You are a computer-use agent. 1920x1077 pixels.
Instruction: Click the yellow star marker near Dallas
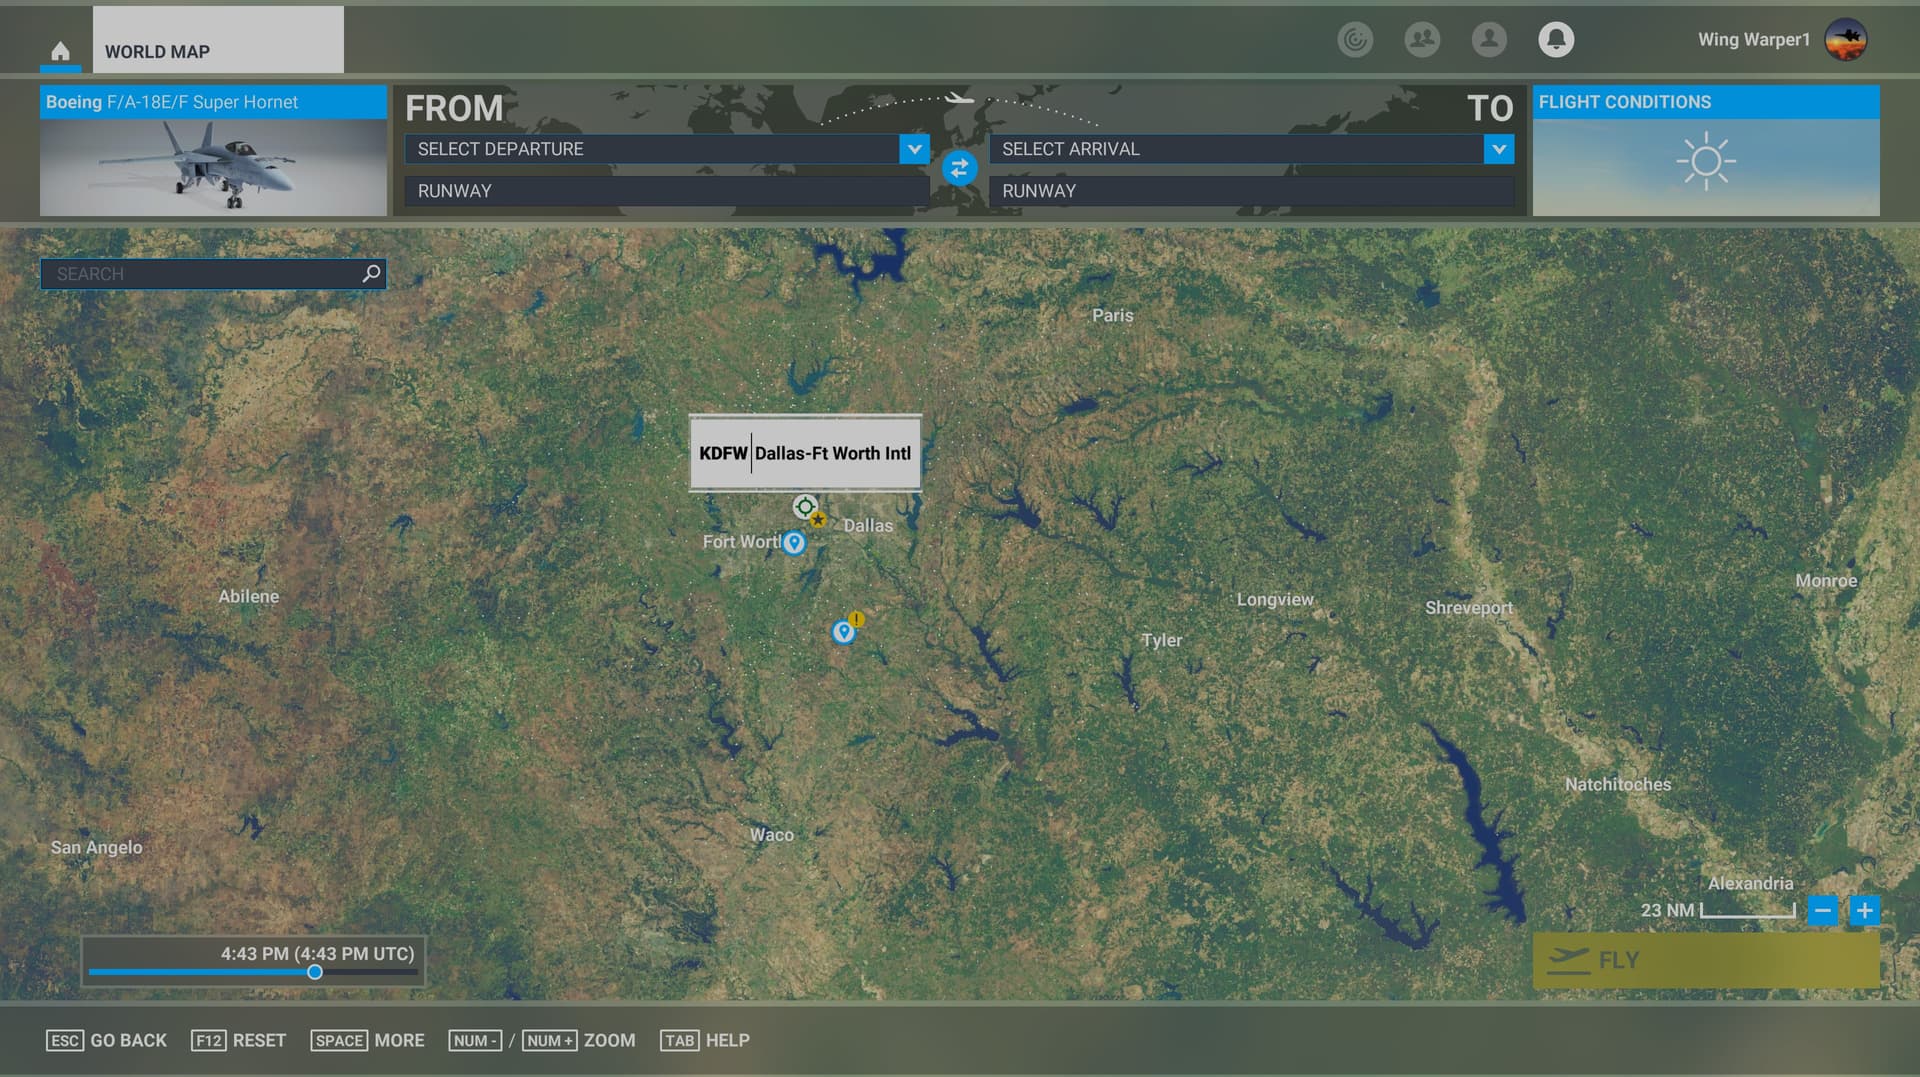(819, 520)
